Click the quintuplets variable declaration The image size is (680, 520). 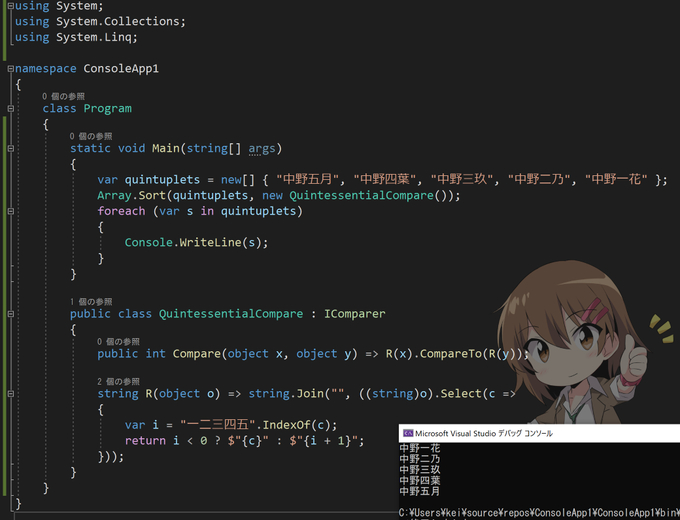coord(162,180)
